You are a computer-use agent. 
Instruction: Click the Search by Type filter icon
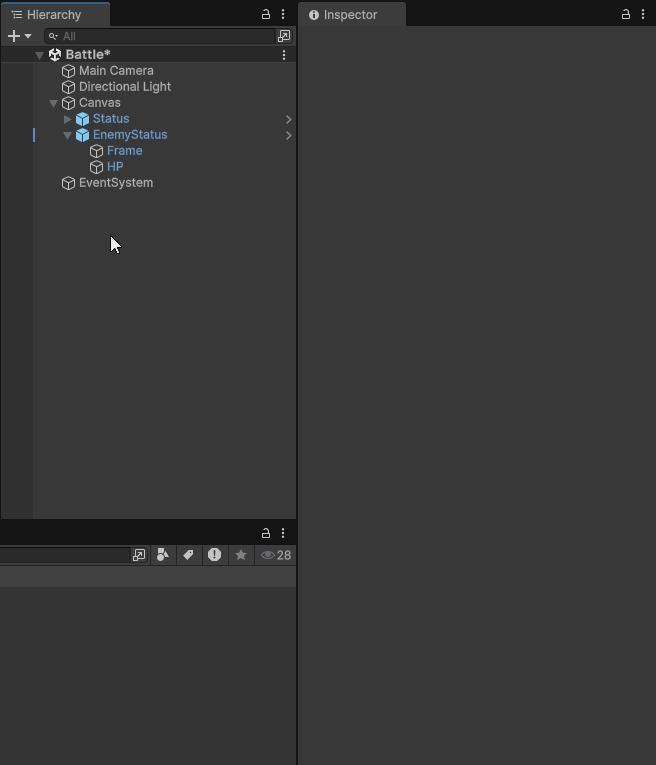pos(163,555)
